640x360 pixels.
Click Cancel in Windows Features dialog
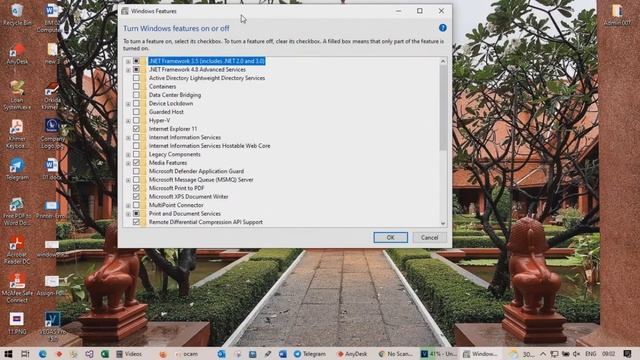[x=429, y=237]
